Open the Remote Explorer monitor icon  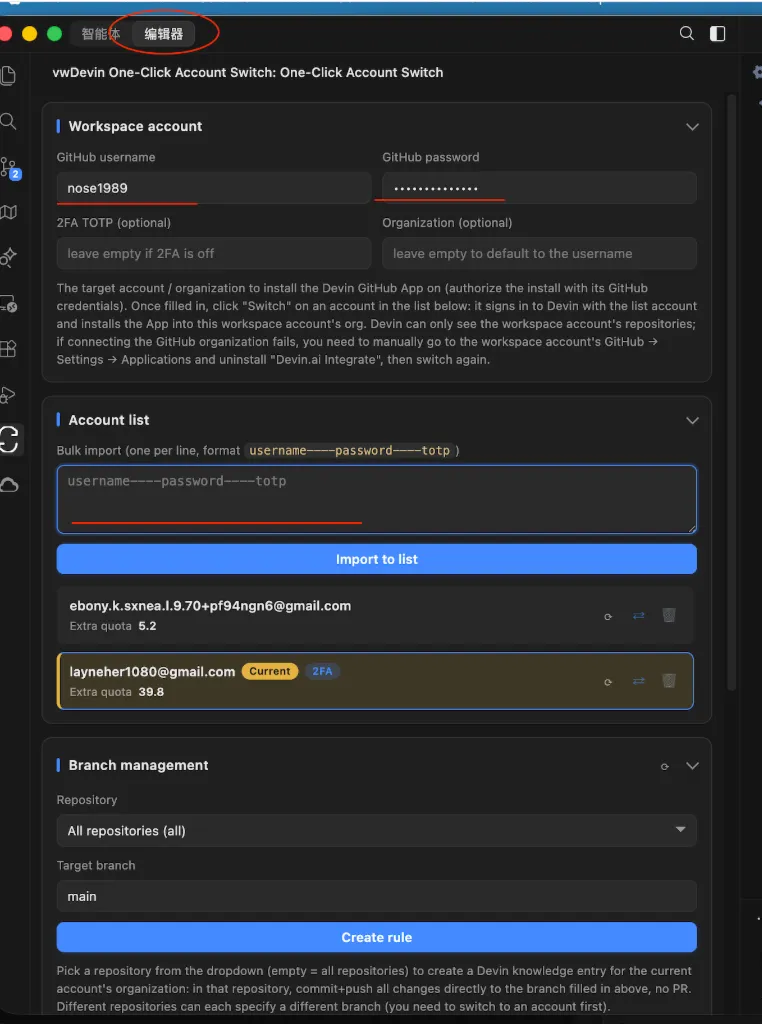pyautogui.click(x=8, y=303)
